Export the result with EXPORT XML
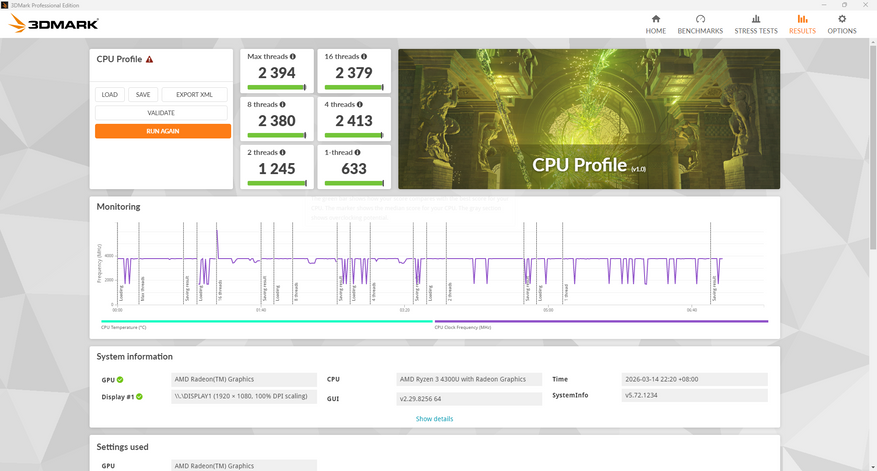The image size is (877, 471). (195, 95)
